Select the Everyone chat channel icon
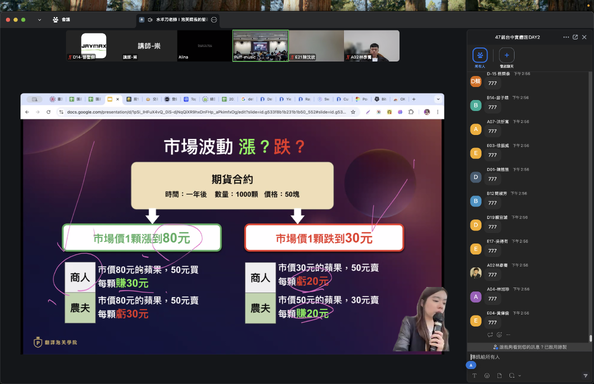Image resolution: width=594 pixels, height=384 pixels. point(480,55)
